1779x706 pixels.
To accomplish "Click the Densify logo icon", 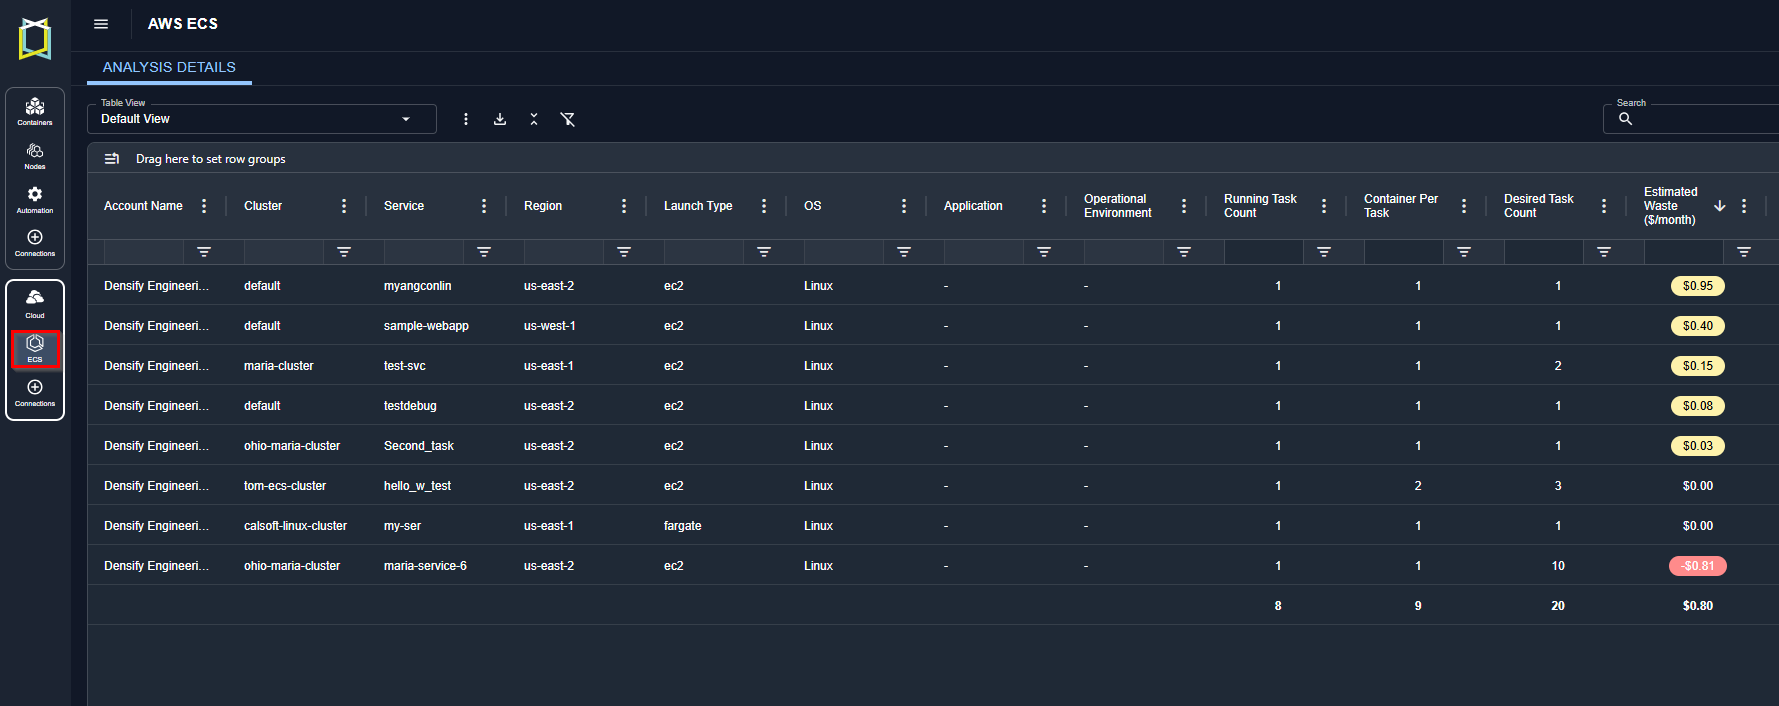I will [x=35, y=39].
